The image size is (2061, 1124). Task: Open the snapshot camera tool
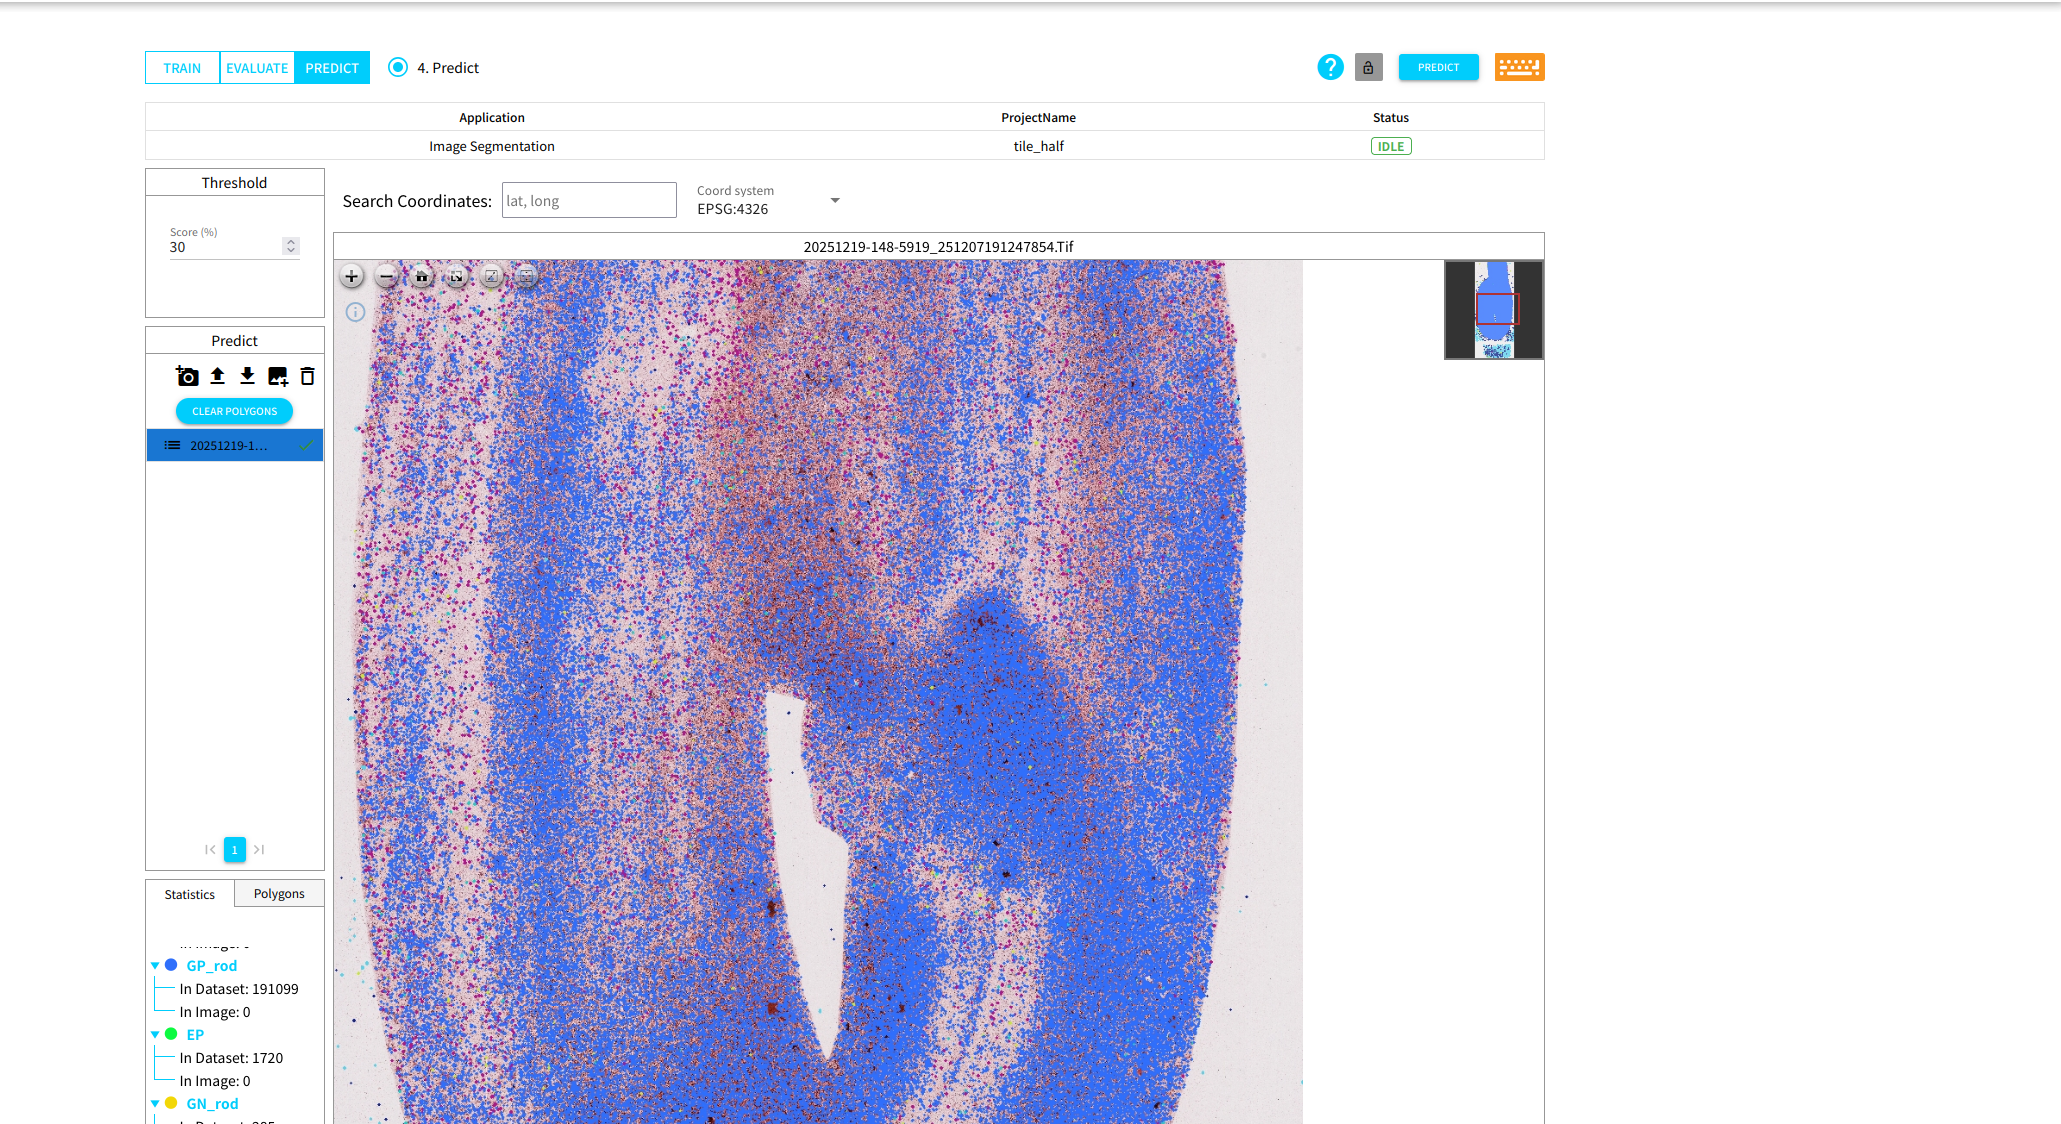point(188,377)
